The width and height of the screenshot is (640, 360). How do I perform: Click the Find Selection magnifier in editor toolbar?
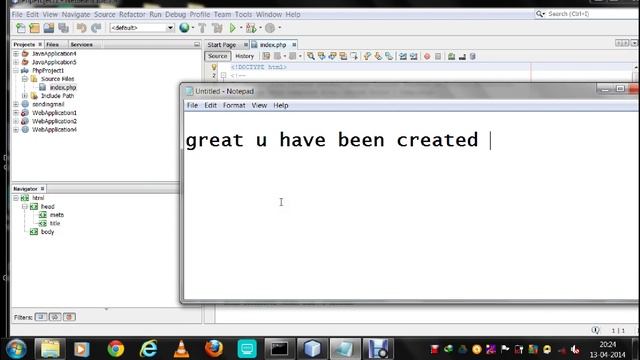point(311,56)
